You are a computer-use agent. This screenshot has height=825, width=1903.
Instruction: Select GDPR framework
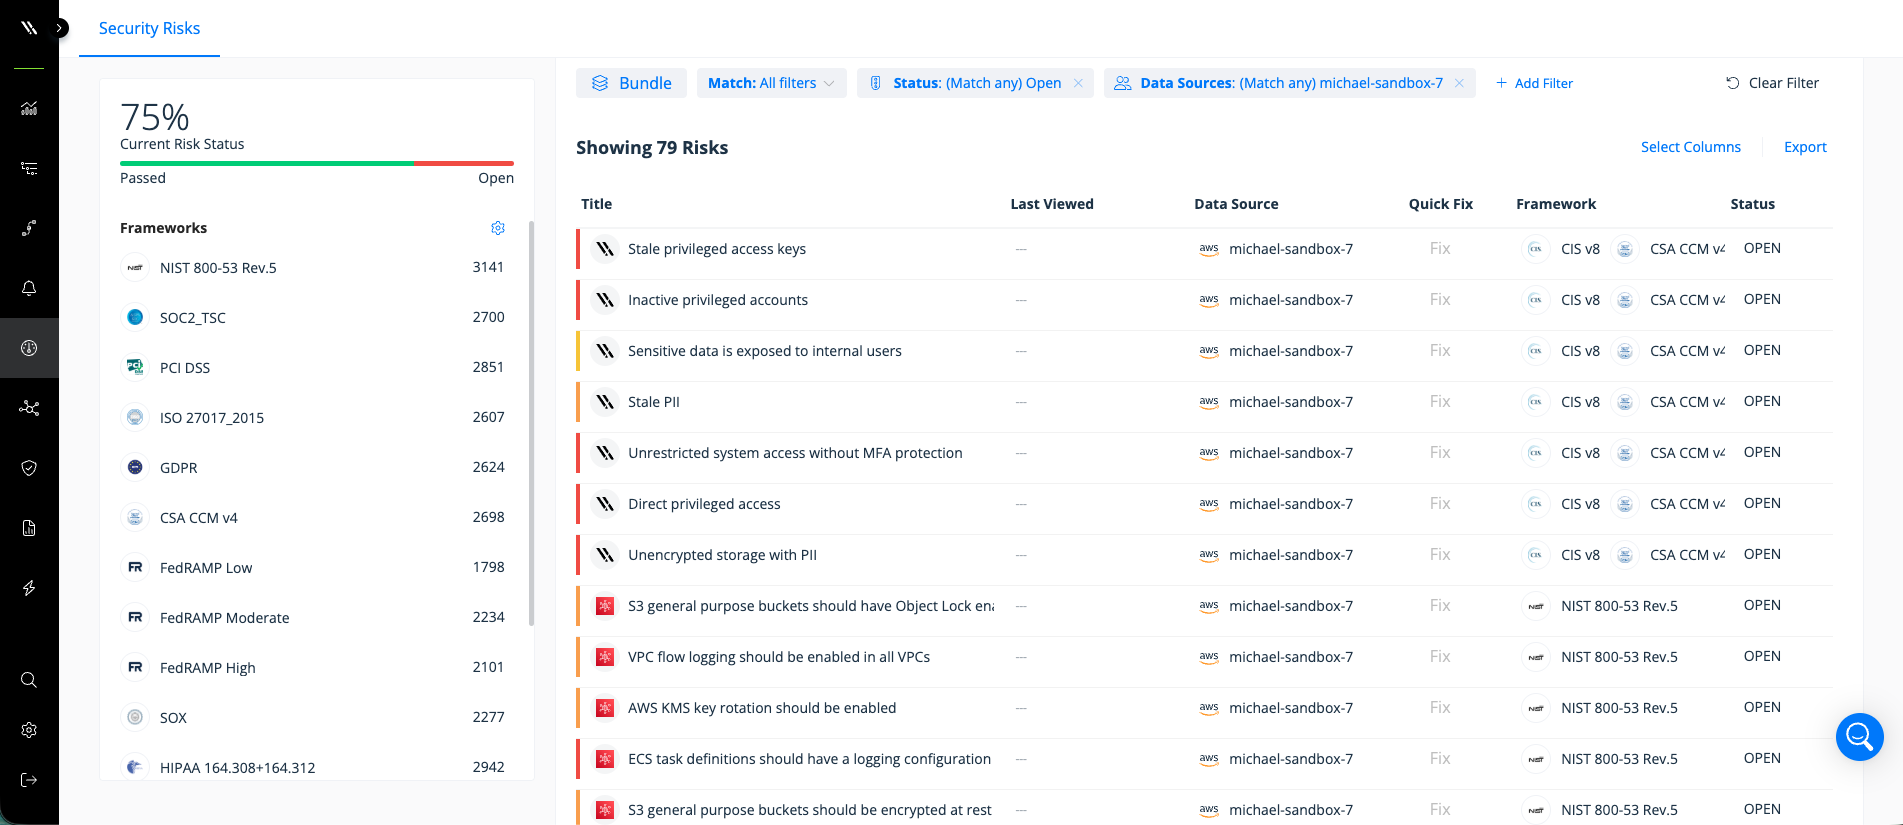click(x=312, y=467)
